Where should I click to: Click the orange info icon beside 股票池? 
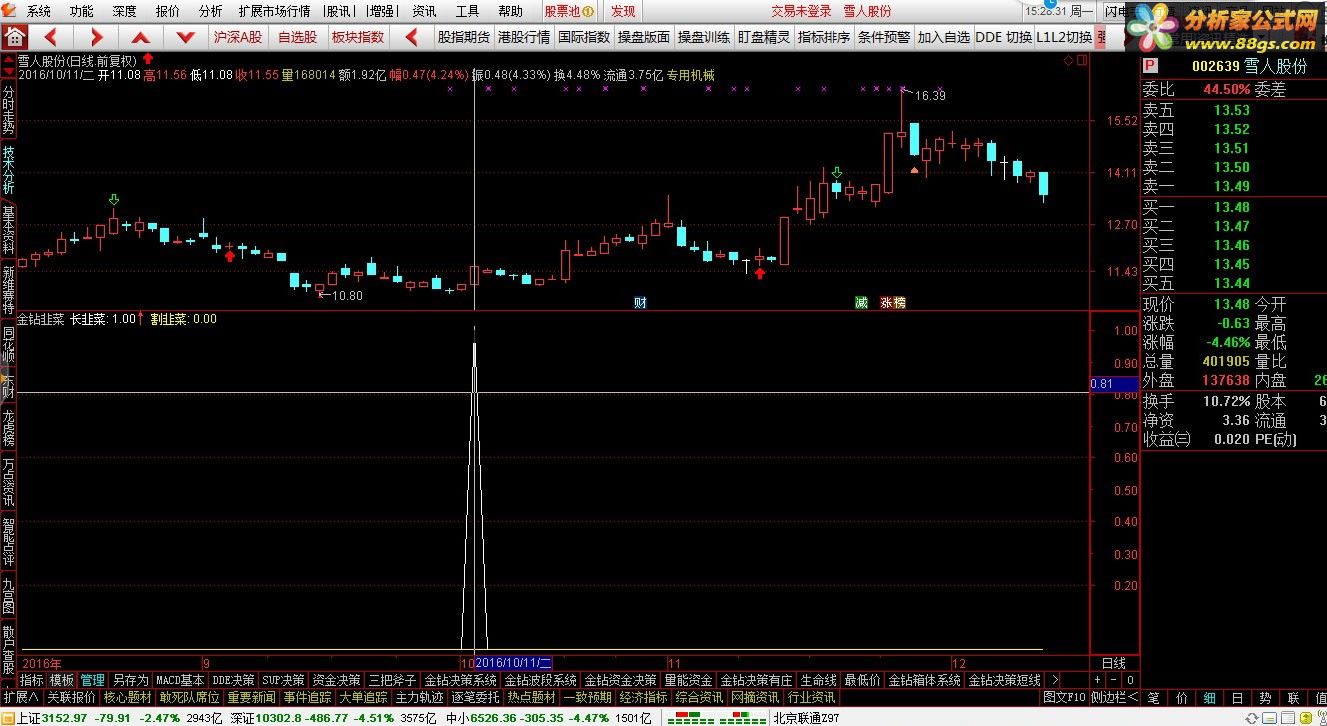(x=588, y=11)
